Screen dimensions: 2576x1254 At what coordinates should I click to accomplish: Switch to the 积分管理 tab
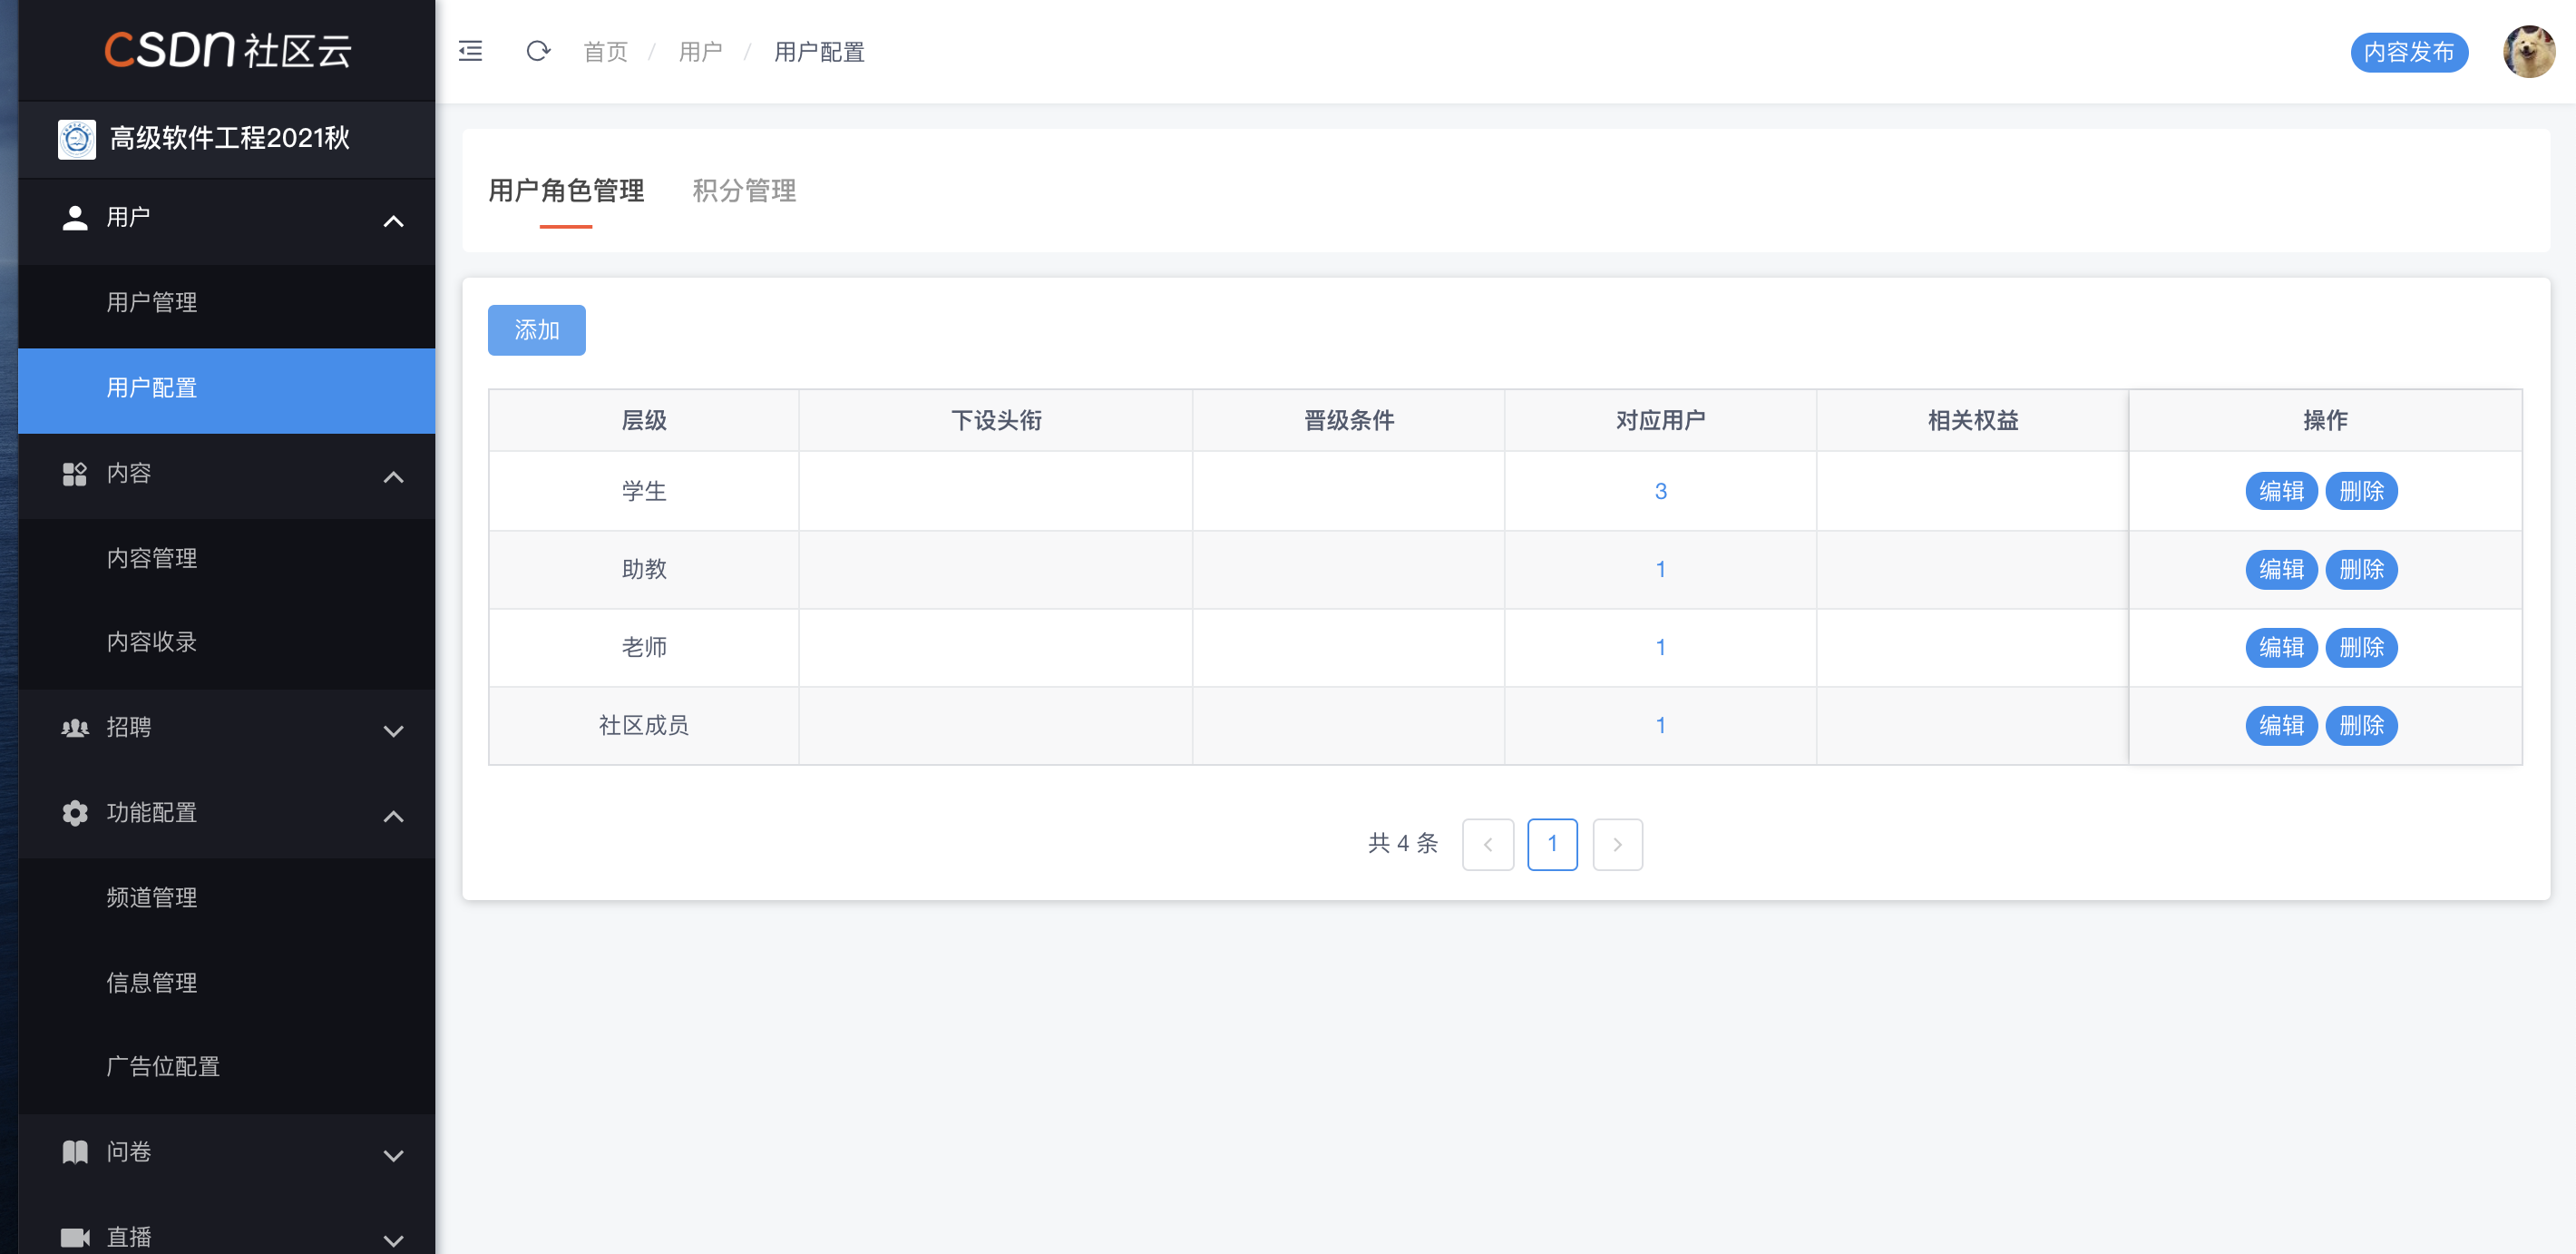(744, 190)
